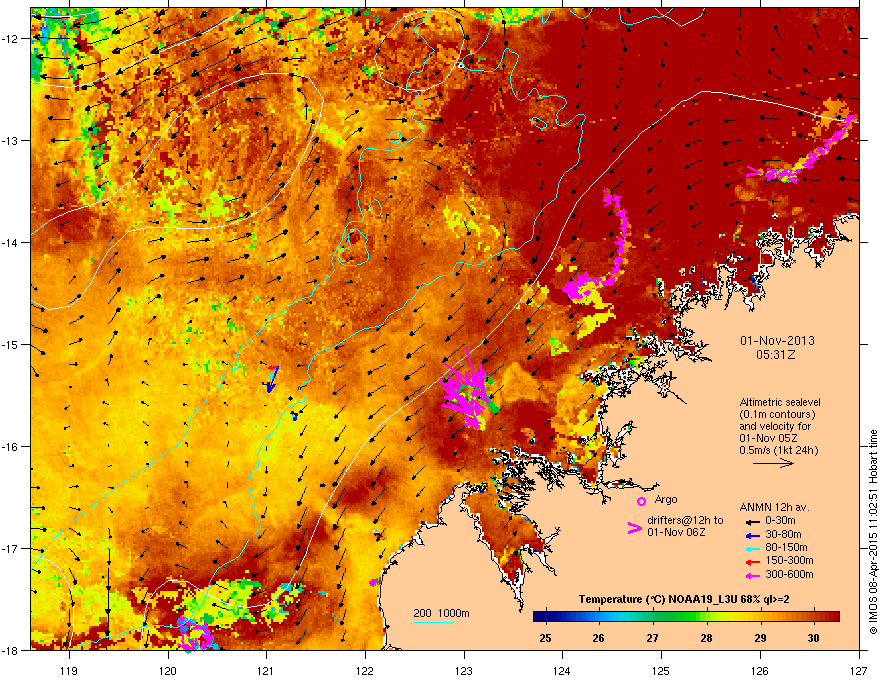Click the latitude label -15
This screenshot has width=880, height=680.
[x=10, y=344]
